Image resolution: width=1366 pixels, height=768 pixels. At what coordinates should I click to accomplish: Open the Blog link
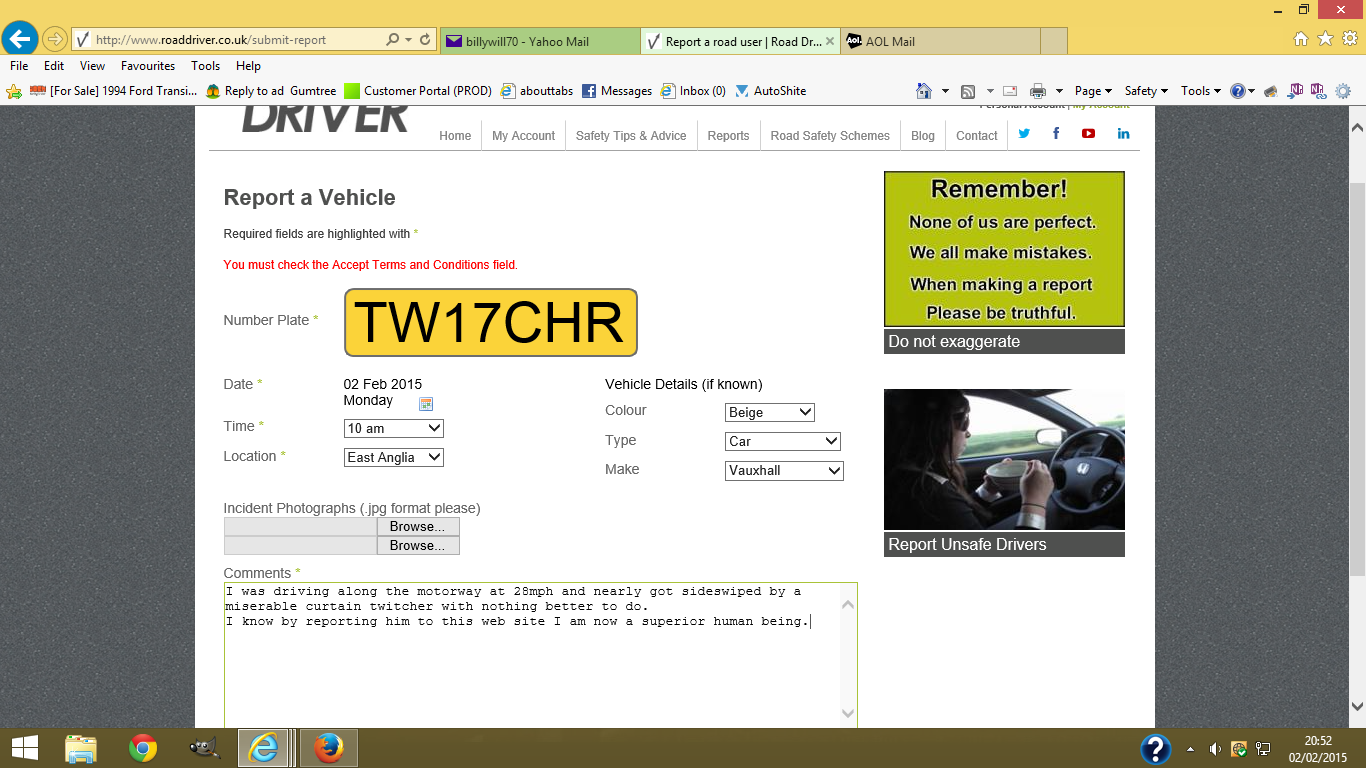923,136
